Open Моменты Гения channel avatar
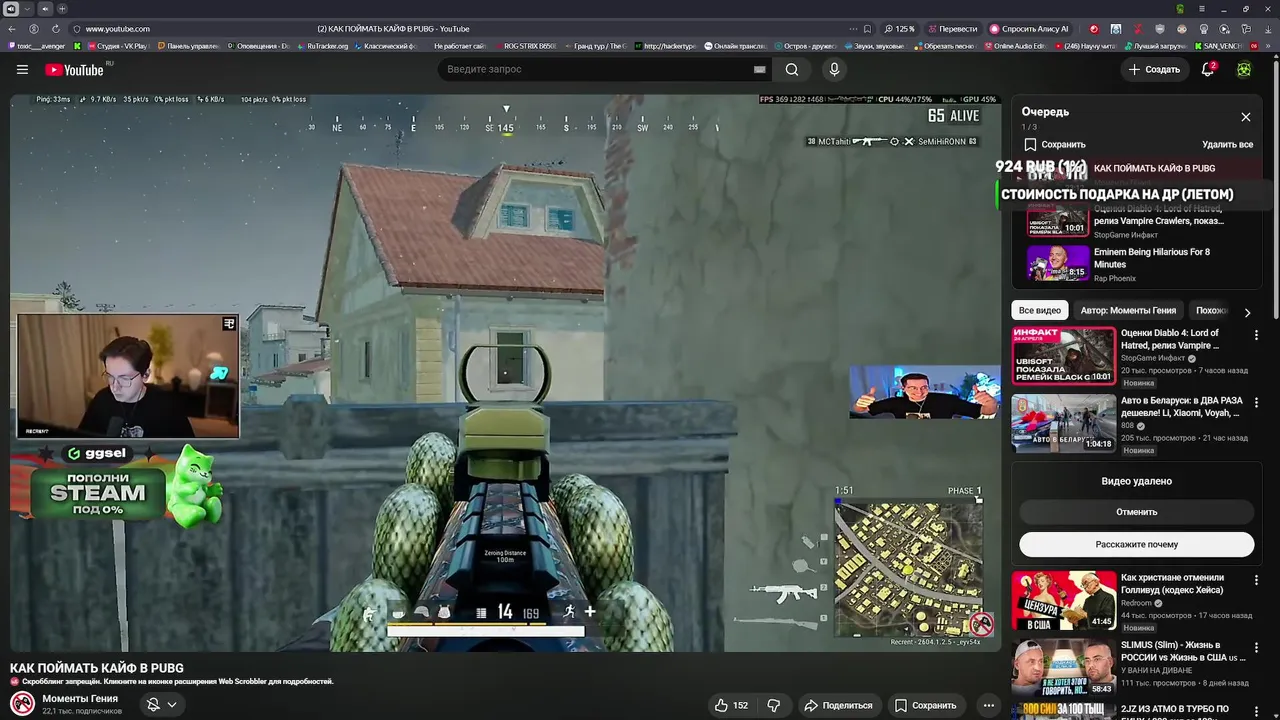Viewport: 1280px width, 720px height. (22, 704)
